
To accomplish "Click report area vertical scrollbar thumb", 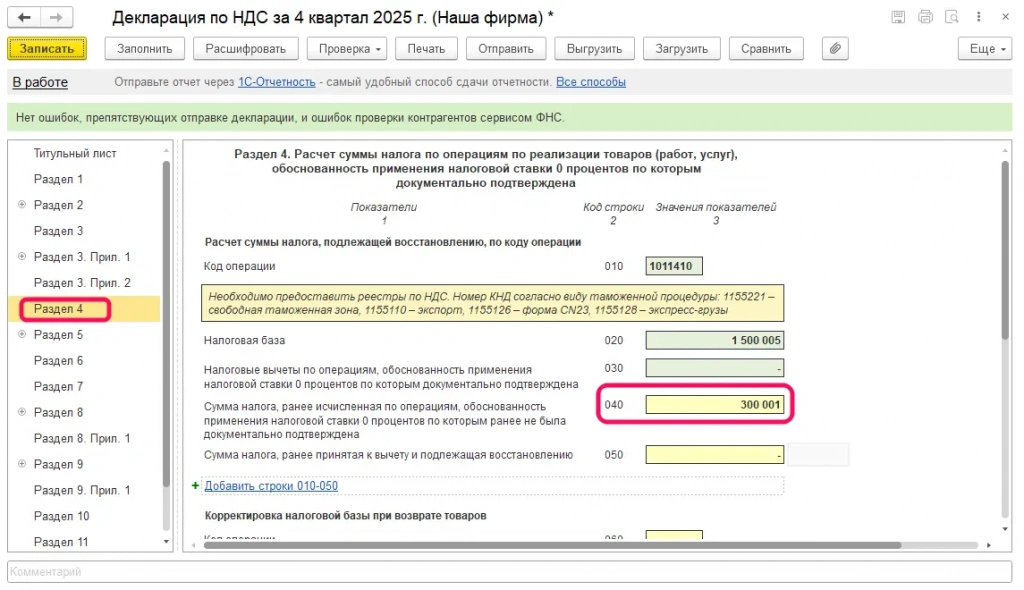I will click(1005, 250).
